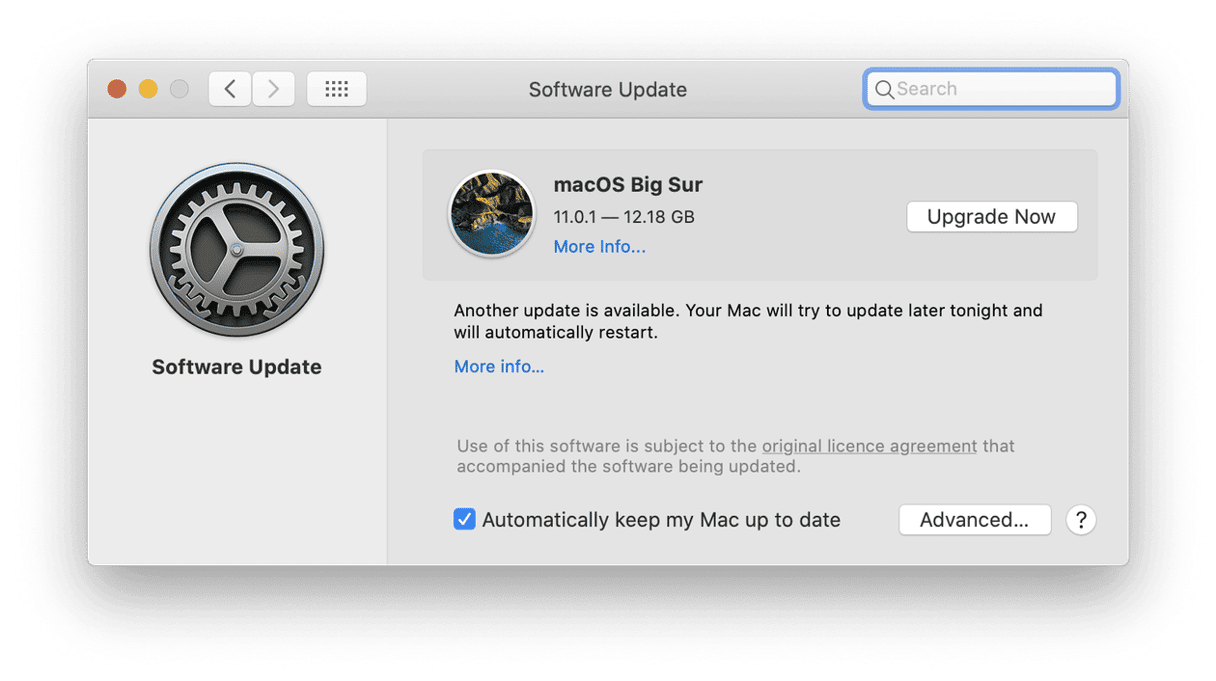
Task: Open Advanced update options
Action: [974, 519]
